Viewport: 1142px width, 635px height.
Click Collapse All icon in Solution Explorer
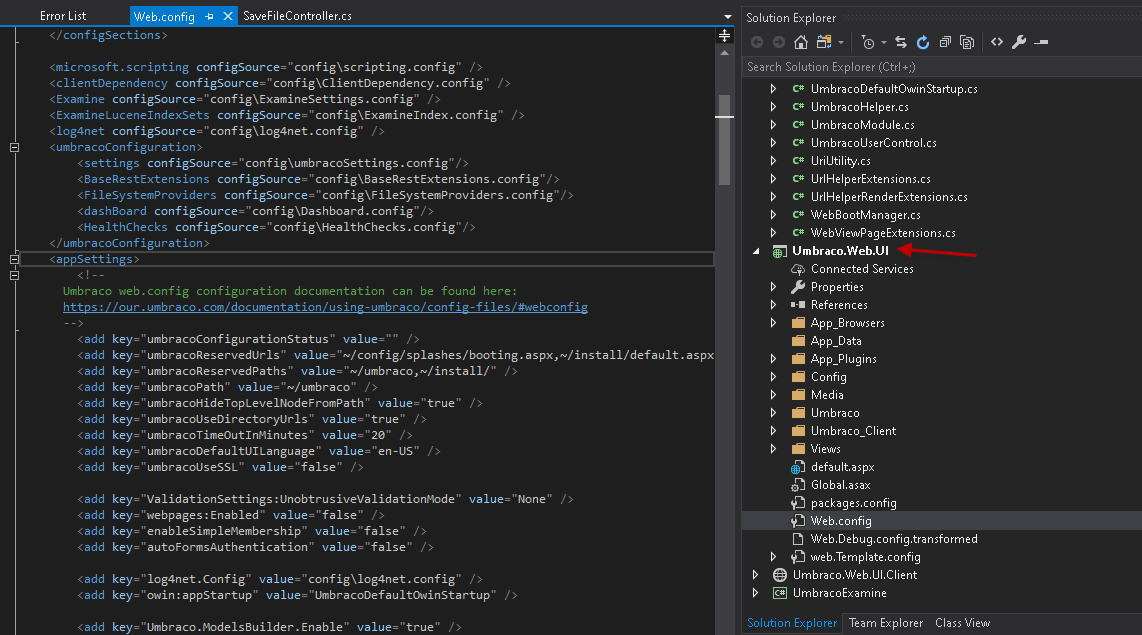(945, 42)
